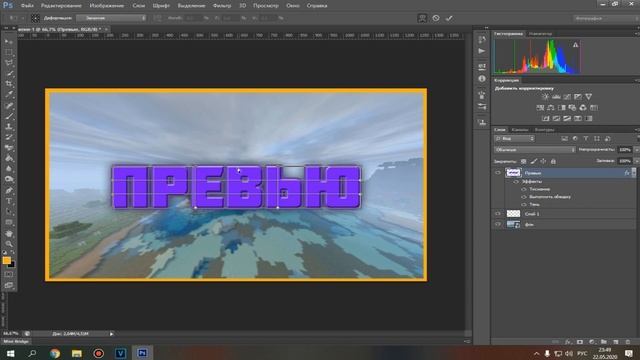The width and height of the screenshot is (640, 360).
Task: Hide the Превью text layer
Action: click(x=498, y=173)
